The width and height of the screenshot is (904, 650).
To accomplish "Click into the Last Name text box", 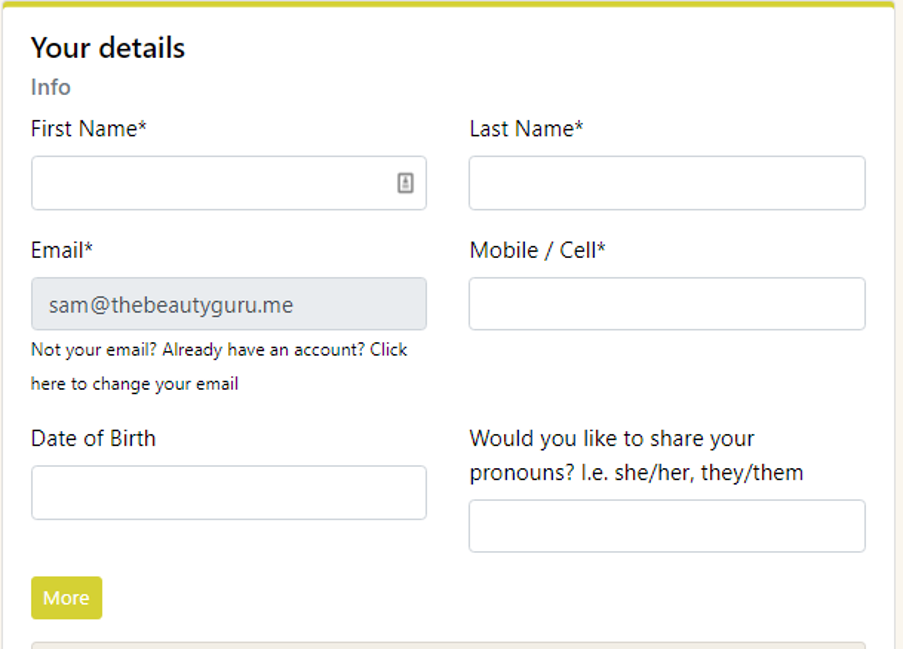I will pos(666,183).
